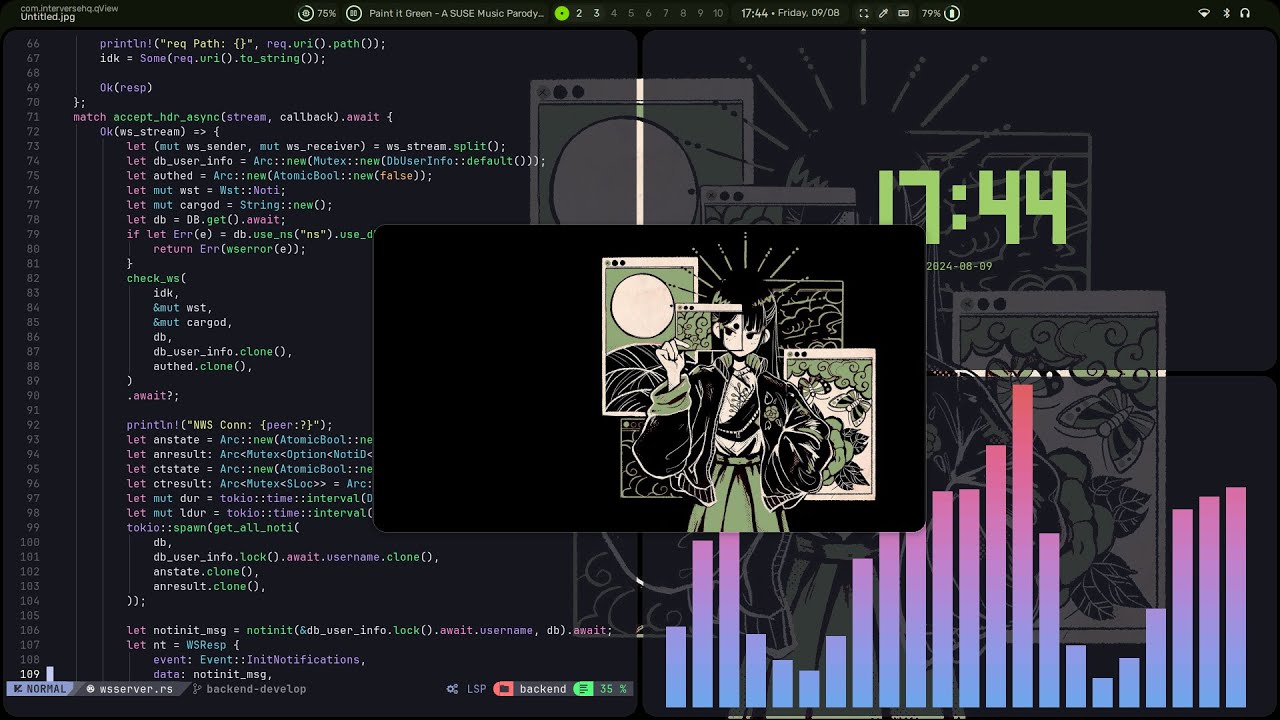Click the CPU usage icon showing 75%
The image size is (1280, 720).
pyautogui.click(x=306, y=13)
